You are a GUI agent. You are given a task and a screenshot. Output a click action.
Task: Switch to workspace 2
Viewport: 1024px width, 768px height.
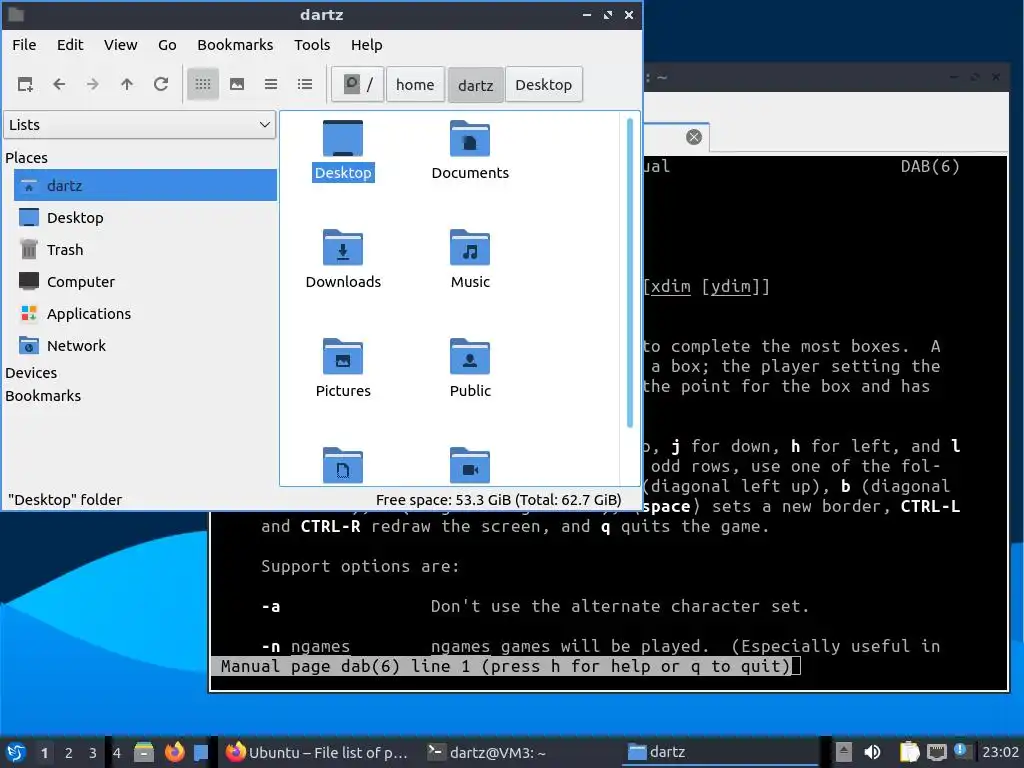click(x=69, y=753)
